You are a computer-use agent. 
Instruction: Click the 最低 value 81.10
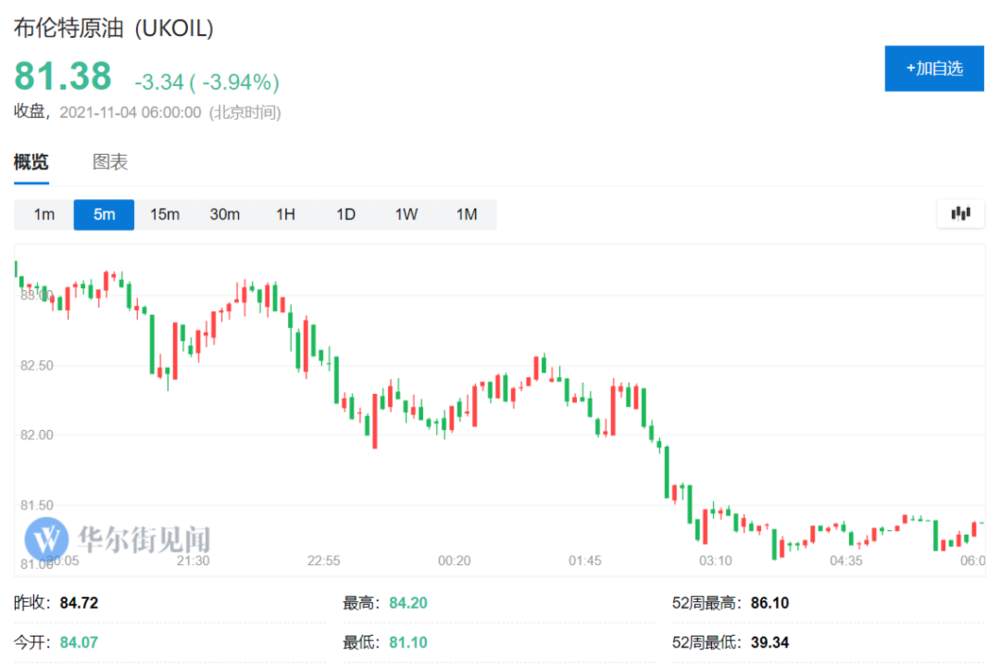point(408,642)
